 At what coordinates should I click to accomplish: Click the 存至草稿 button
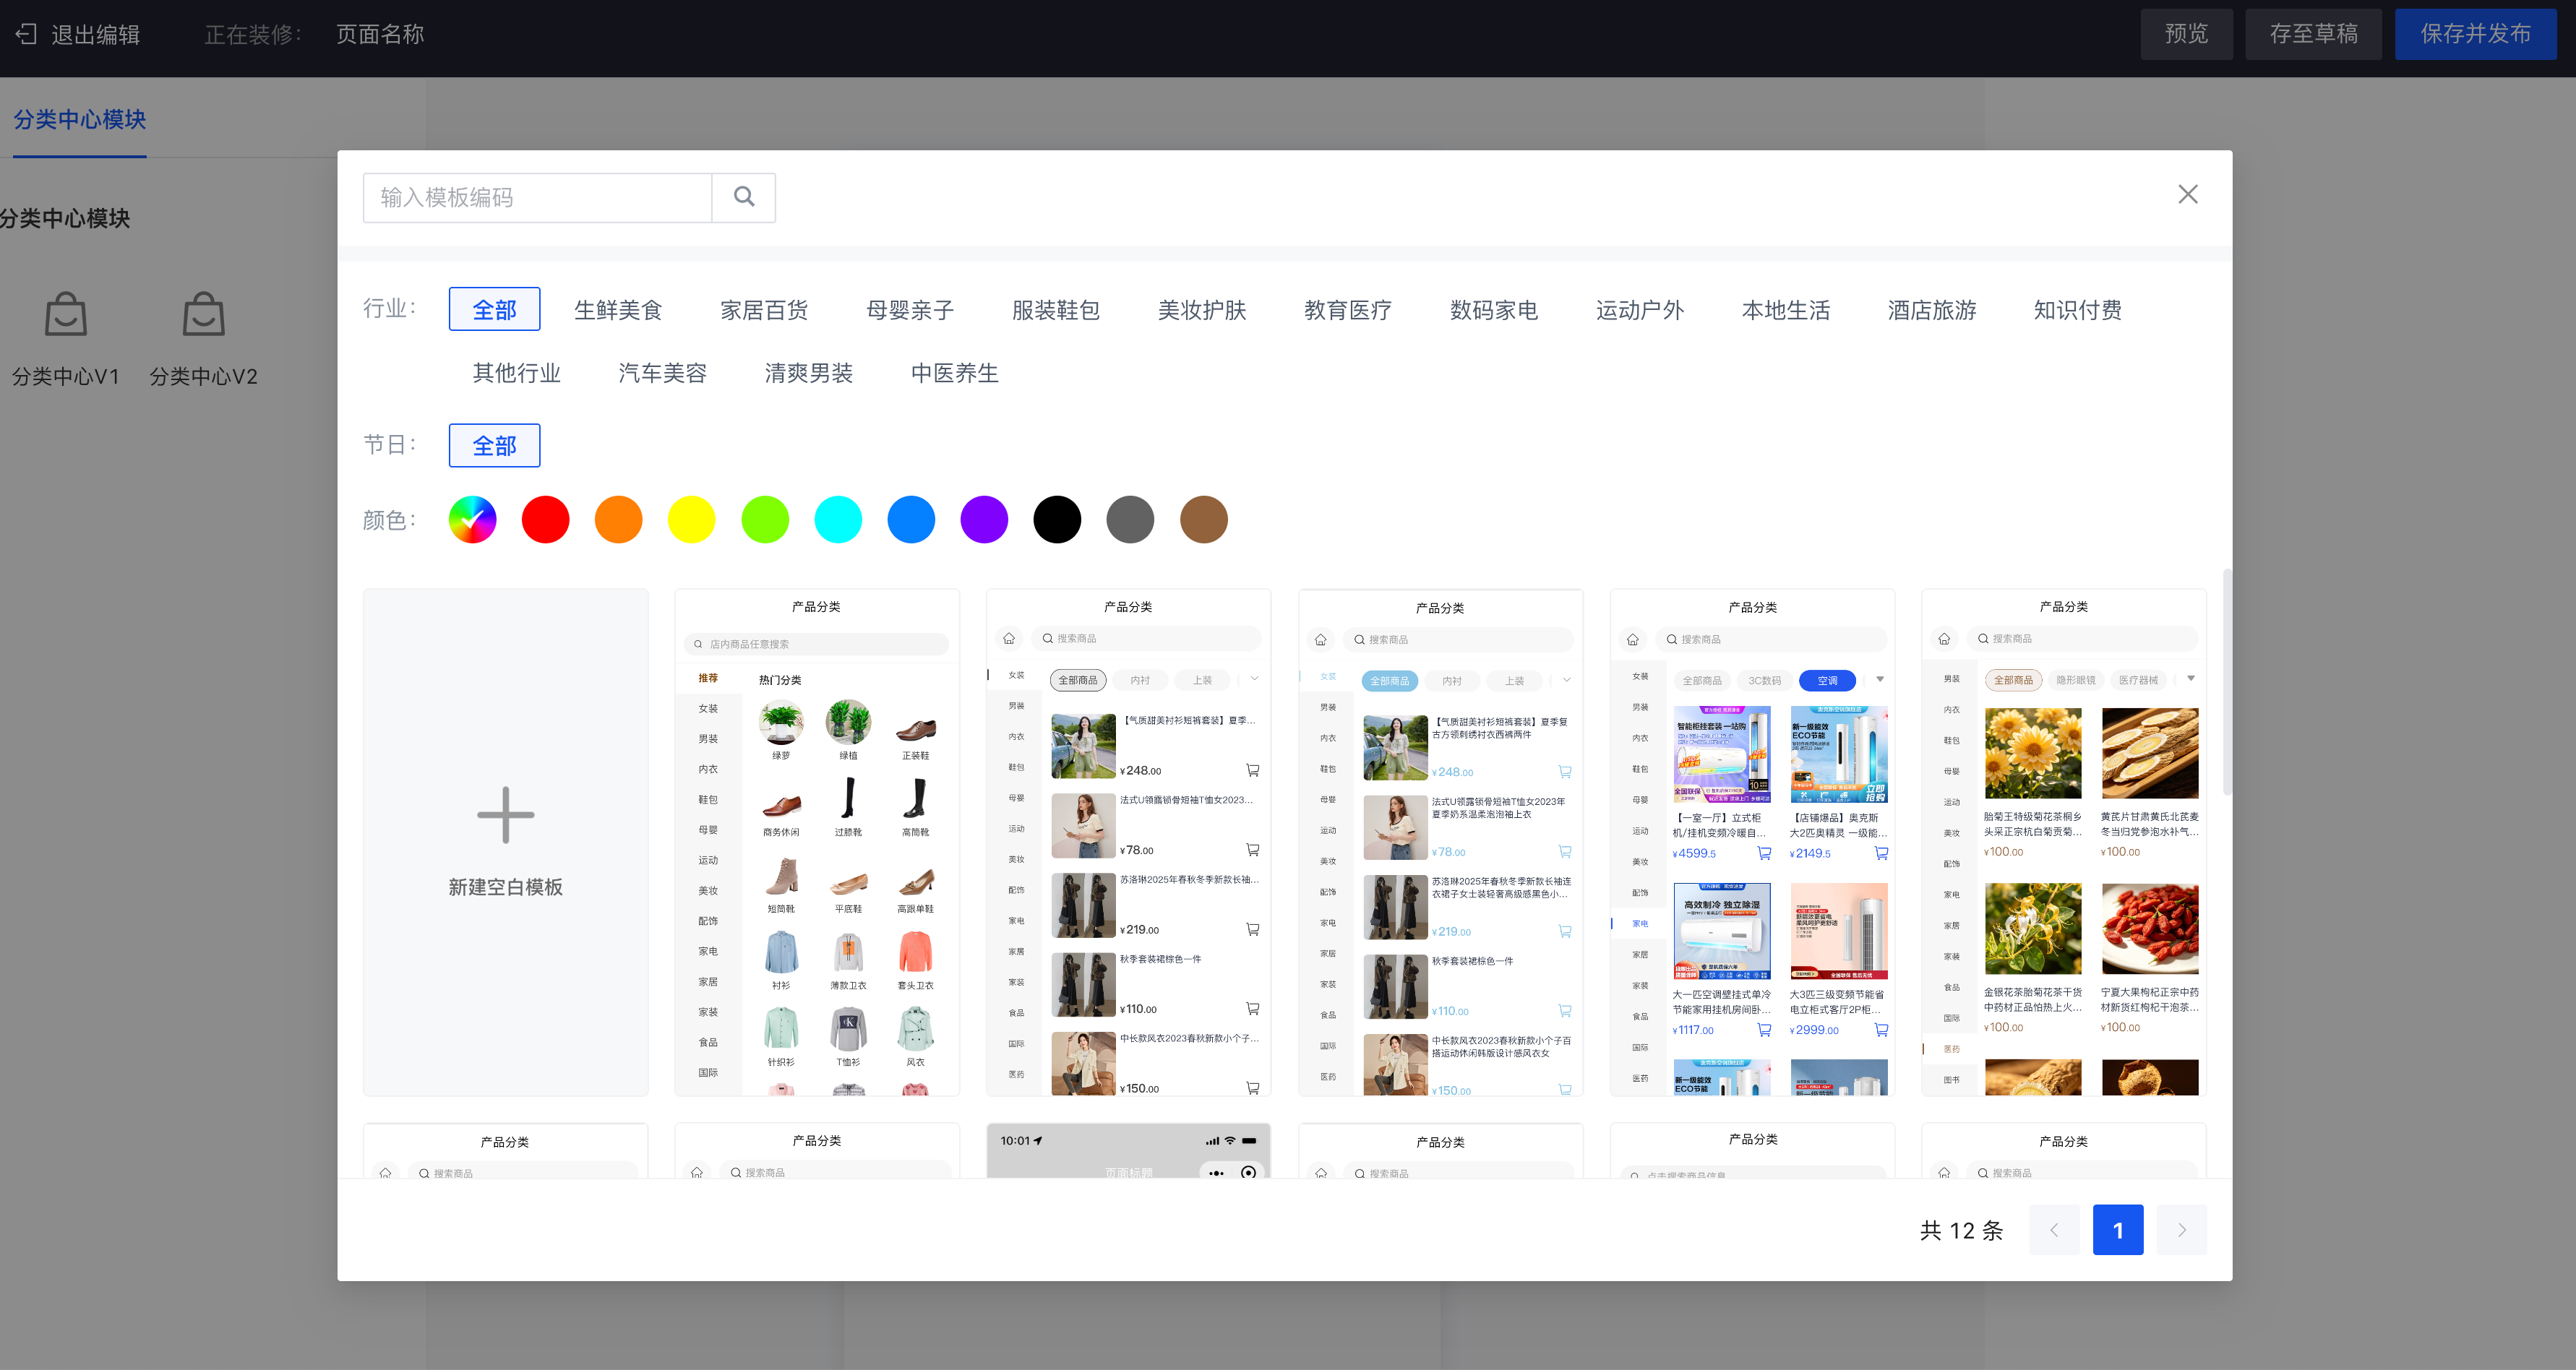[x=2313, y=34]
